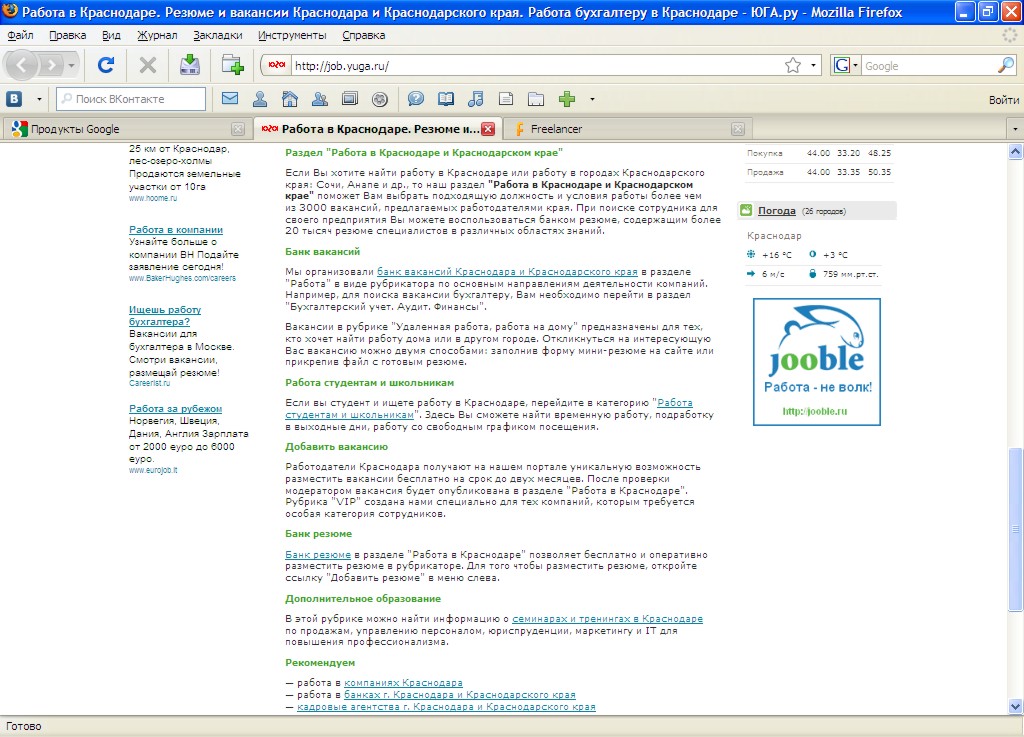Viewport: 1024px width, 737px height.
Task: Open 'компаниях Краснодара' link
Action: tap(403, 683)
